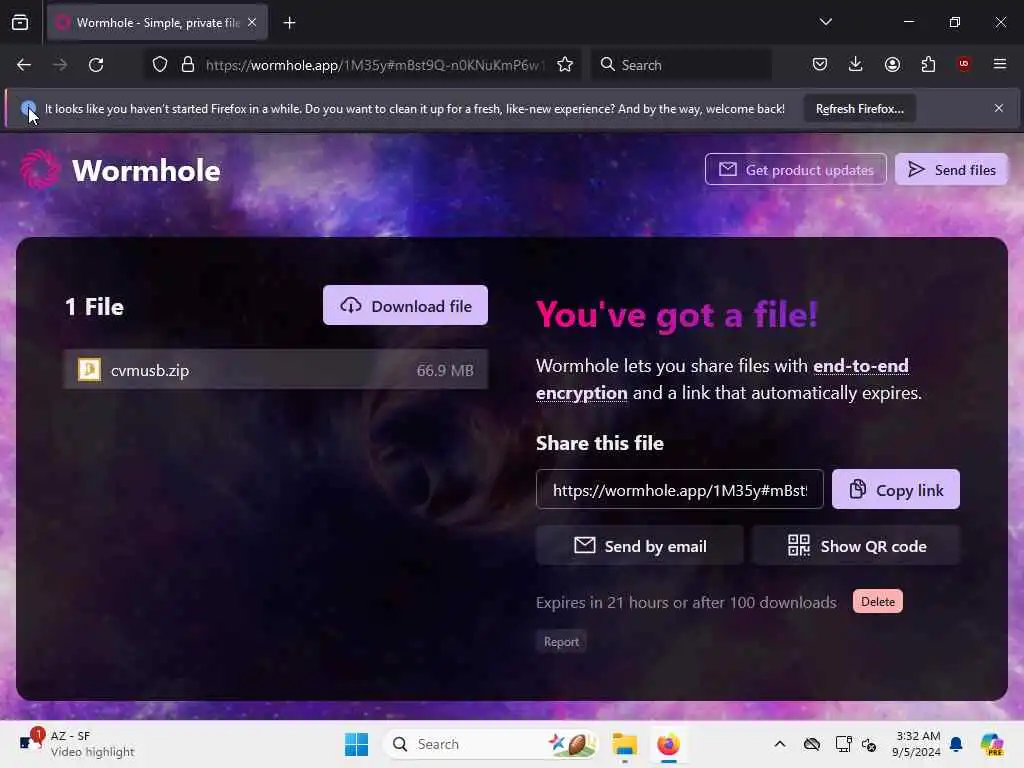Click the Report button

coord(561,641)
